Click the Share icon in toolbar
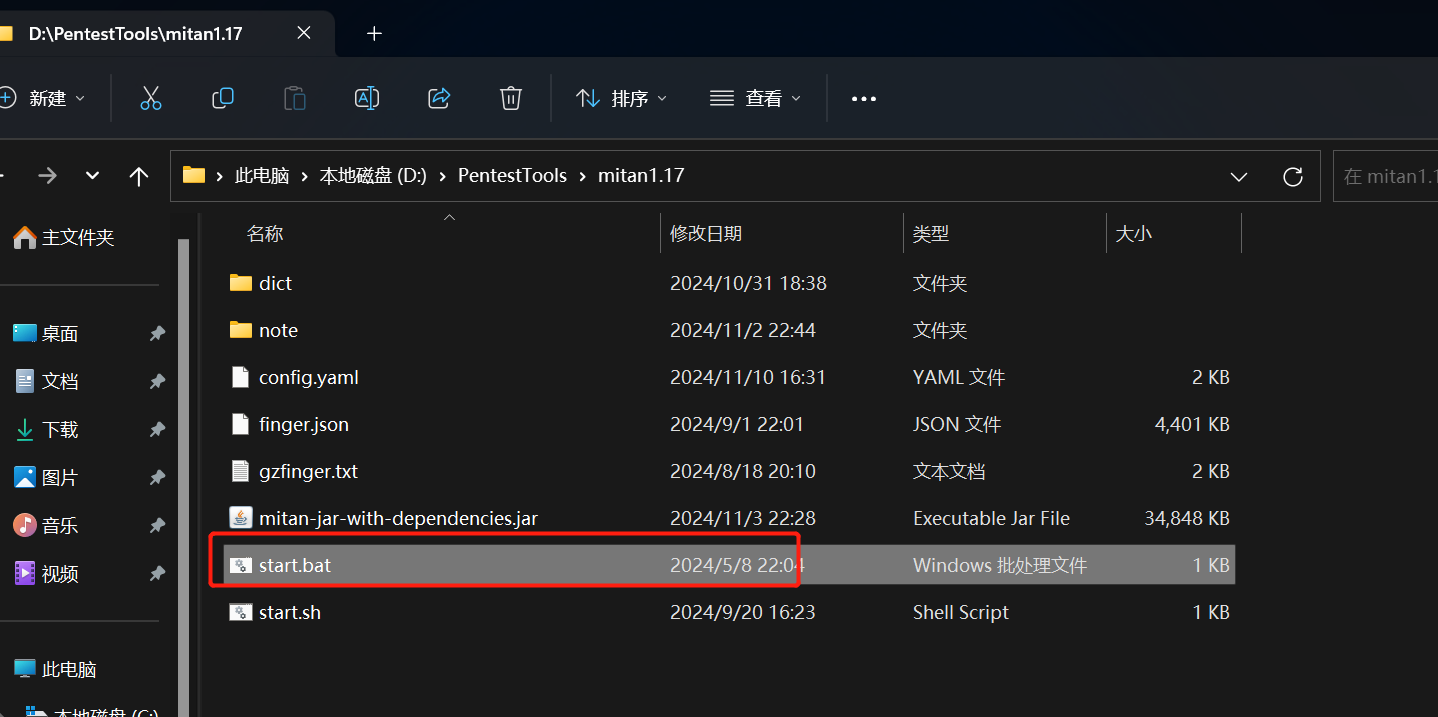 click(439, 98)
